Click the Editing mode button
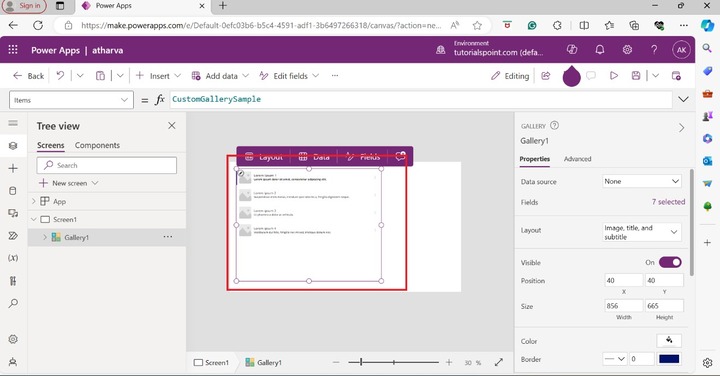Screen dimensions: 720x376 pos(510,76)
